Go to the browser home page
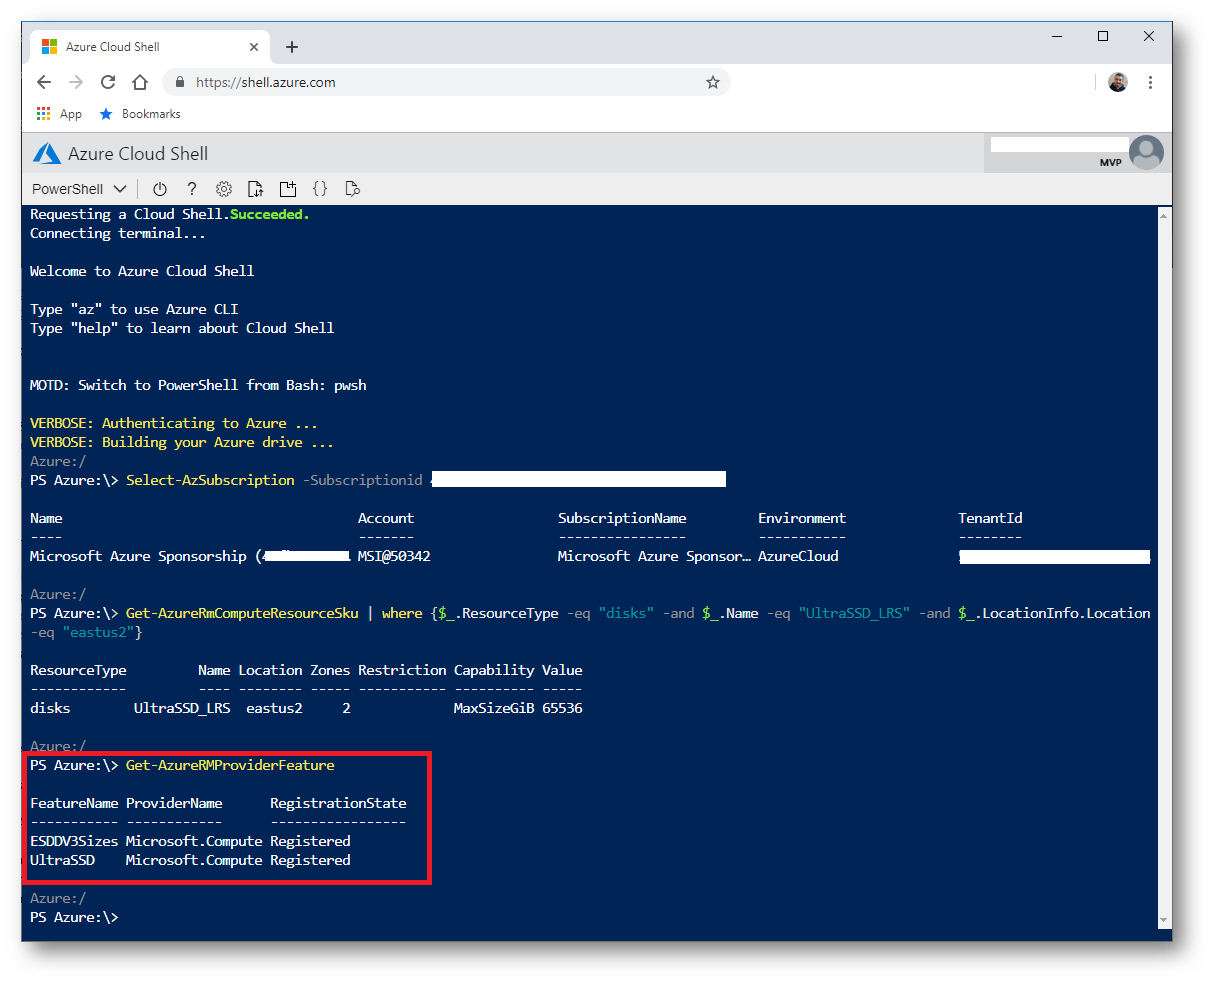This screenshot has width=1215, height=984. 140,82
